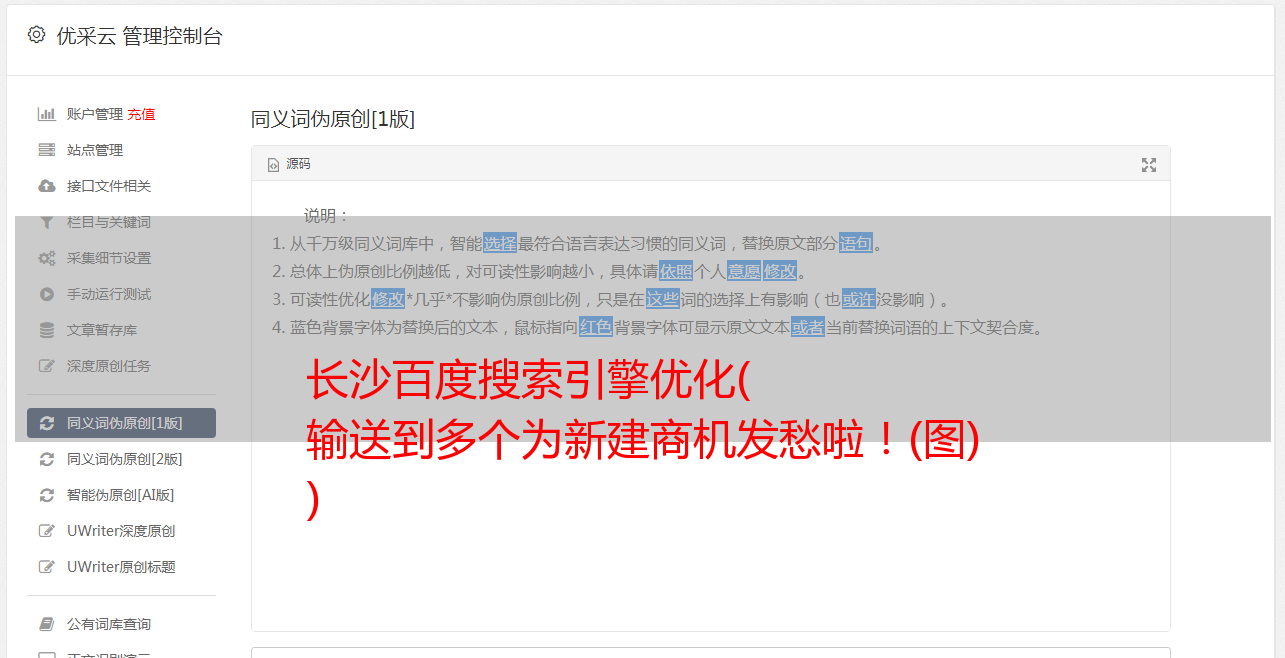Click the book icon for 公有词库查询
The image size is (1285, 658).
pos(46,624)
